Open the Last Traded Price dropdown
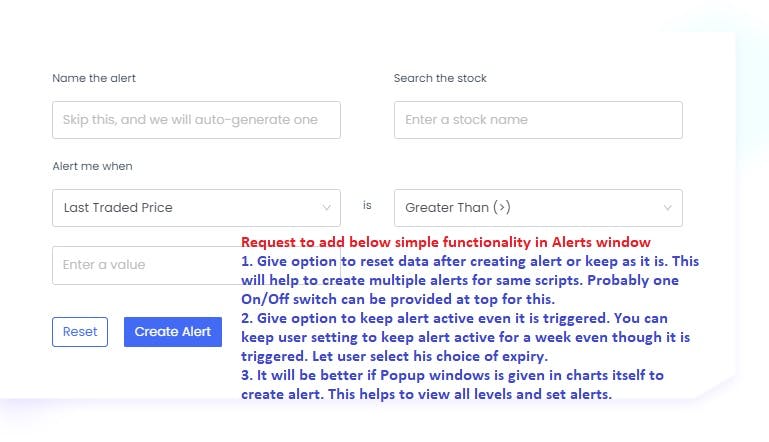 pyautogui.click(x=196, y=208)
